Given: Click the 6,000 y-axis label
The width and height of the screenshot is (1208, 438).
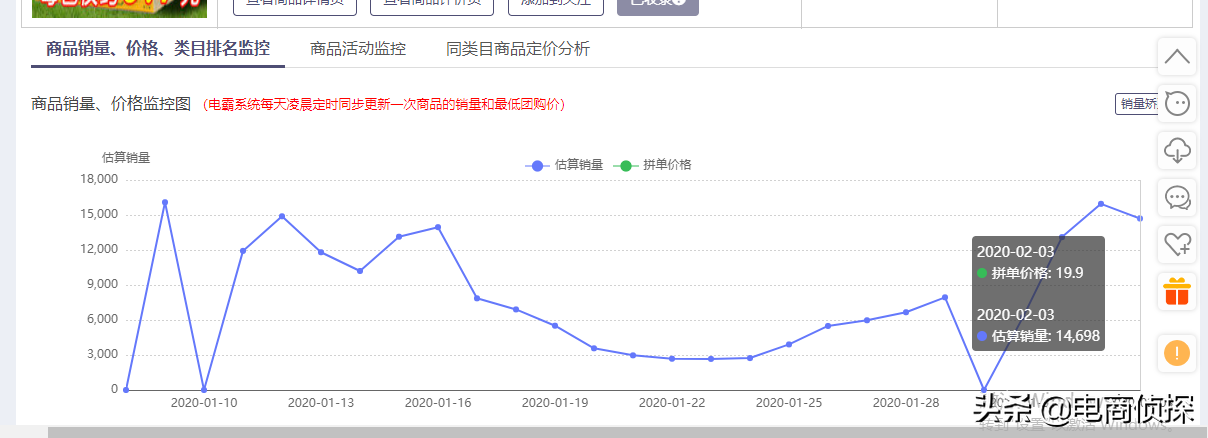Looking at the screenshot, I should point(102,320).
